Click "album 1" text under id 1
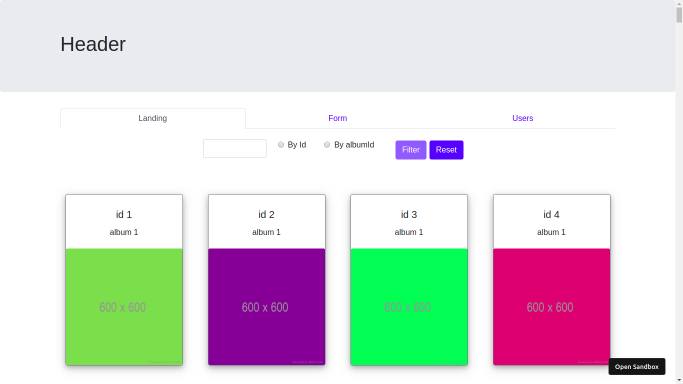Screen dimensions: 683x384 click(124, 232)
